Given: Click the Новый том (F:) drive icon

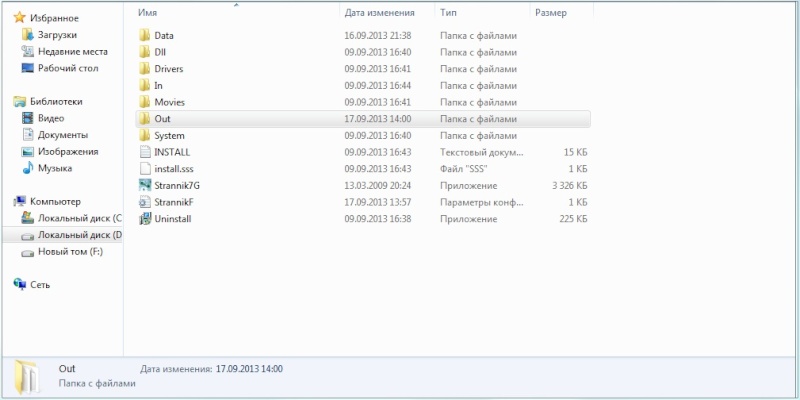Looking at the screenshot, I should point(28,252).
